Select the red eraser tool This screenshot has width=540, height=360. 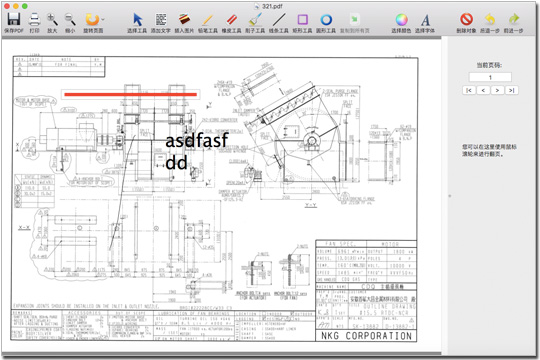tap(231, 20)
